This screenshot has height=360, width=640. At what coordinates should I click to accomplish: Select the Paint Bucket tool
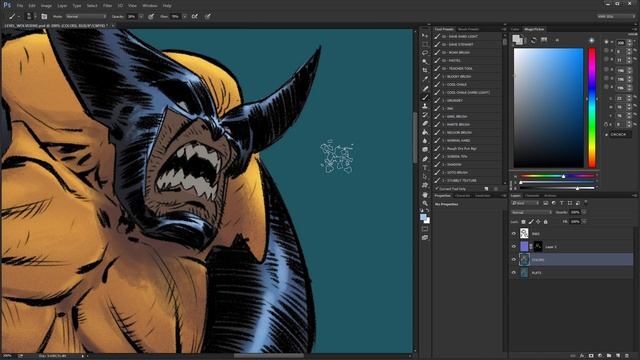click(x=425, y=132)
